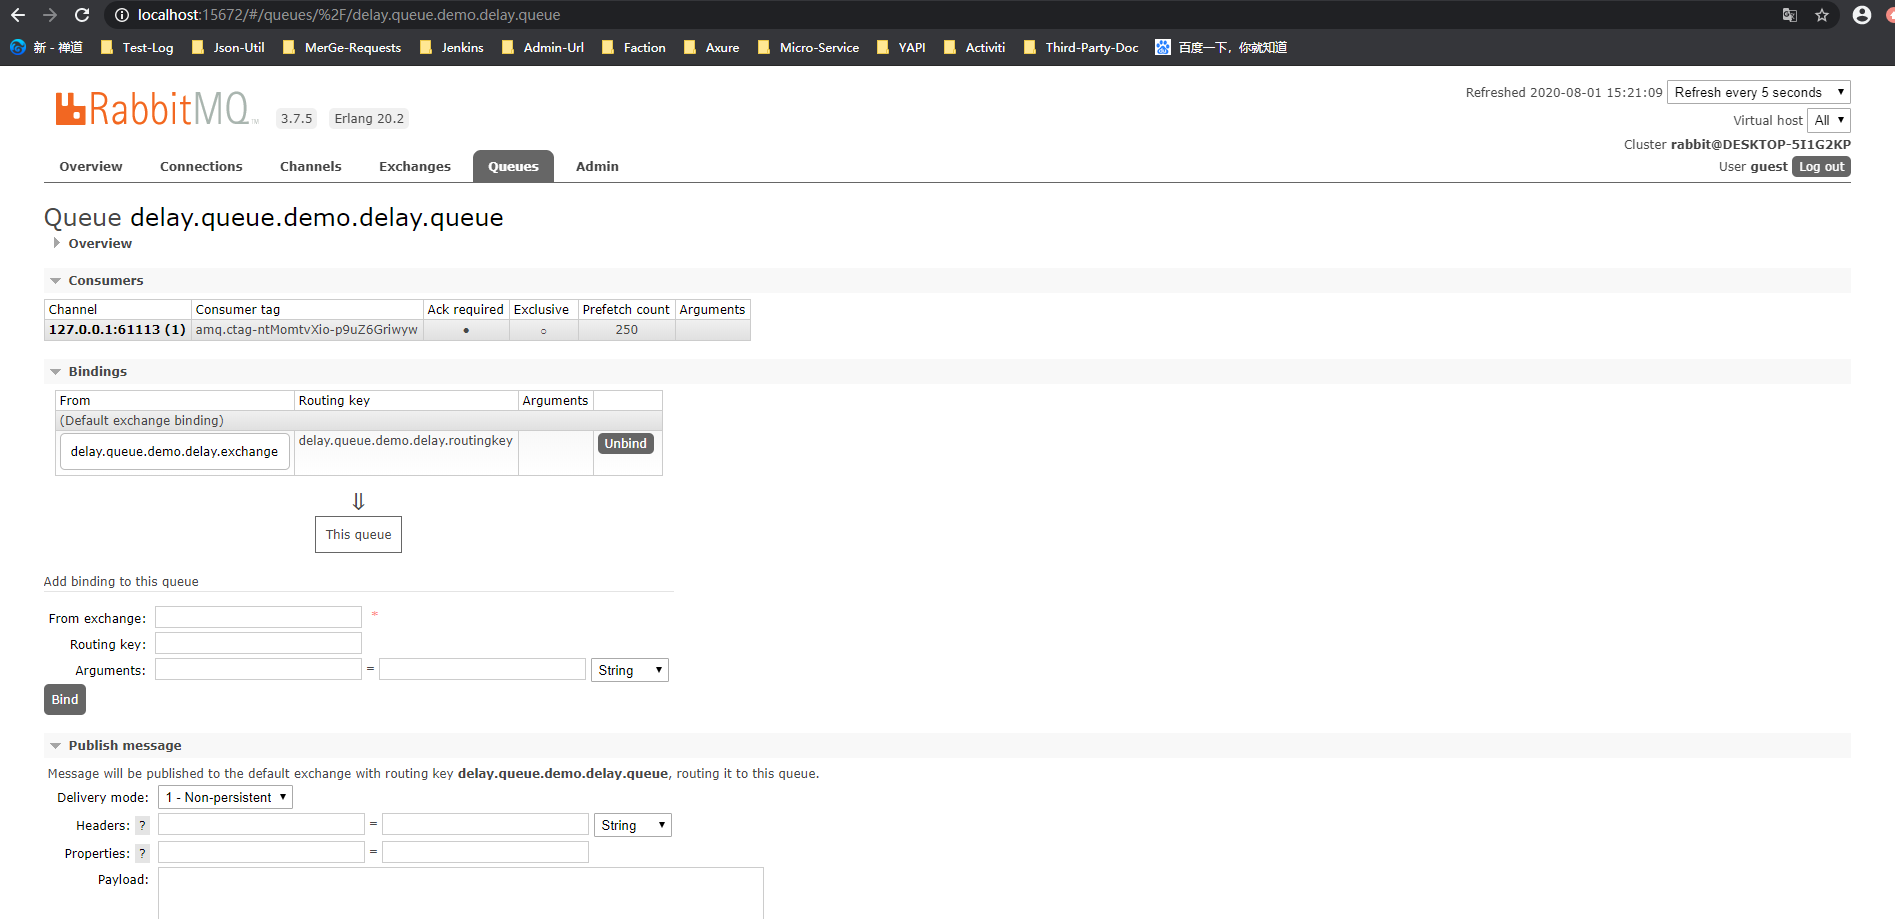Click the This queue box

(358, 534)
